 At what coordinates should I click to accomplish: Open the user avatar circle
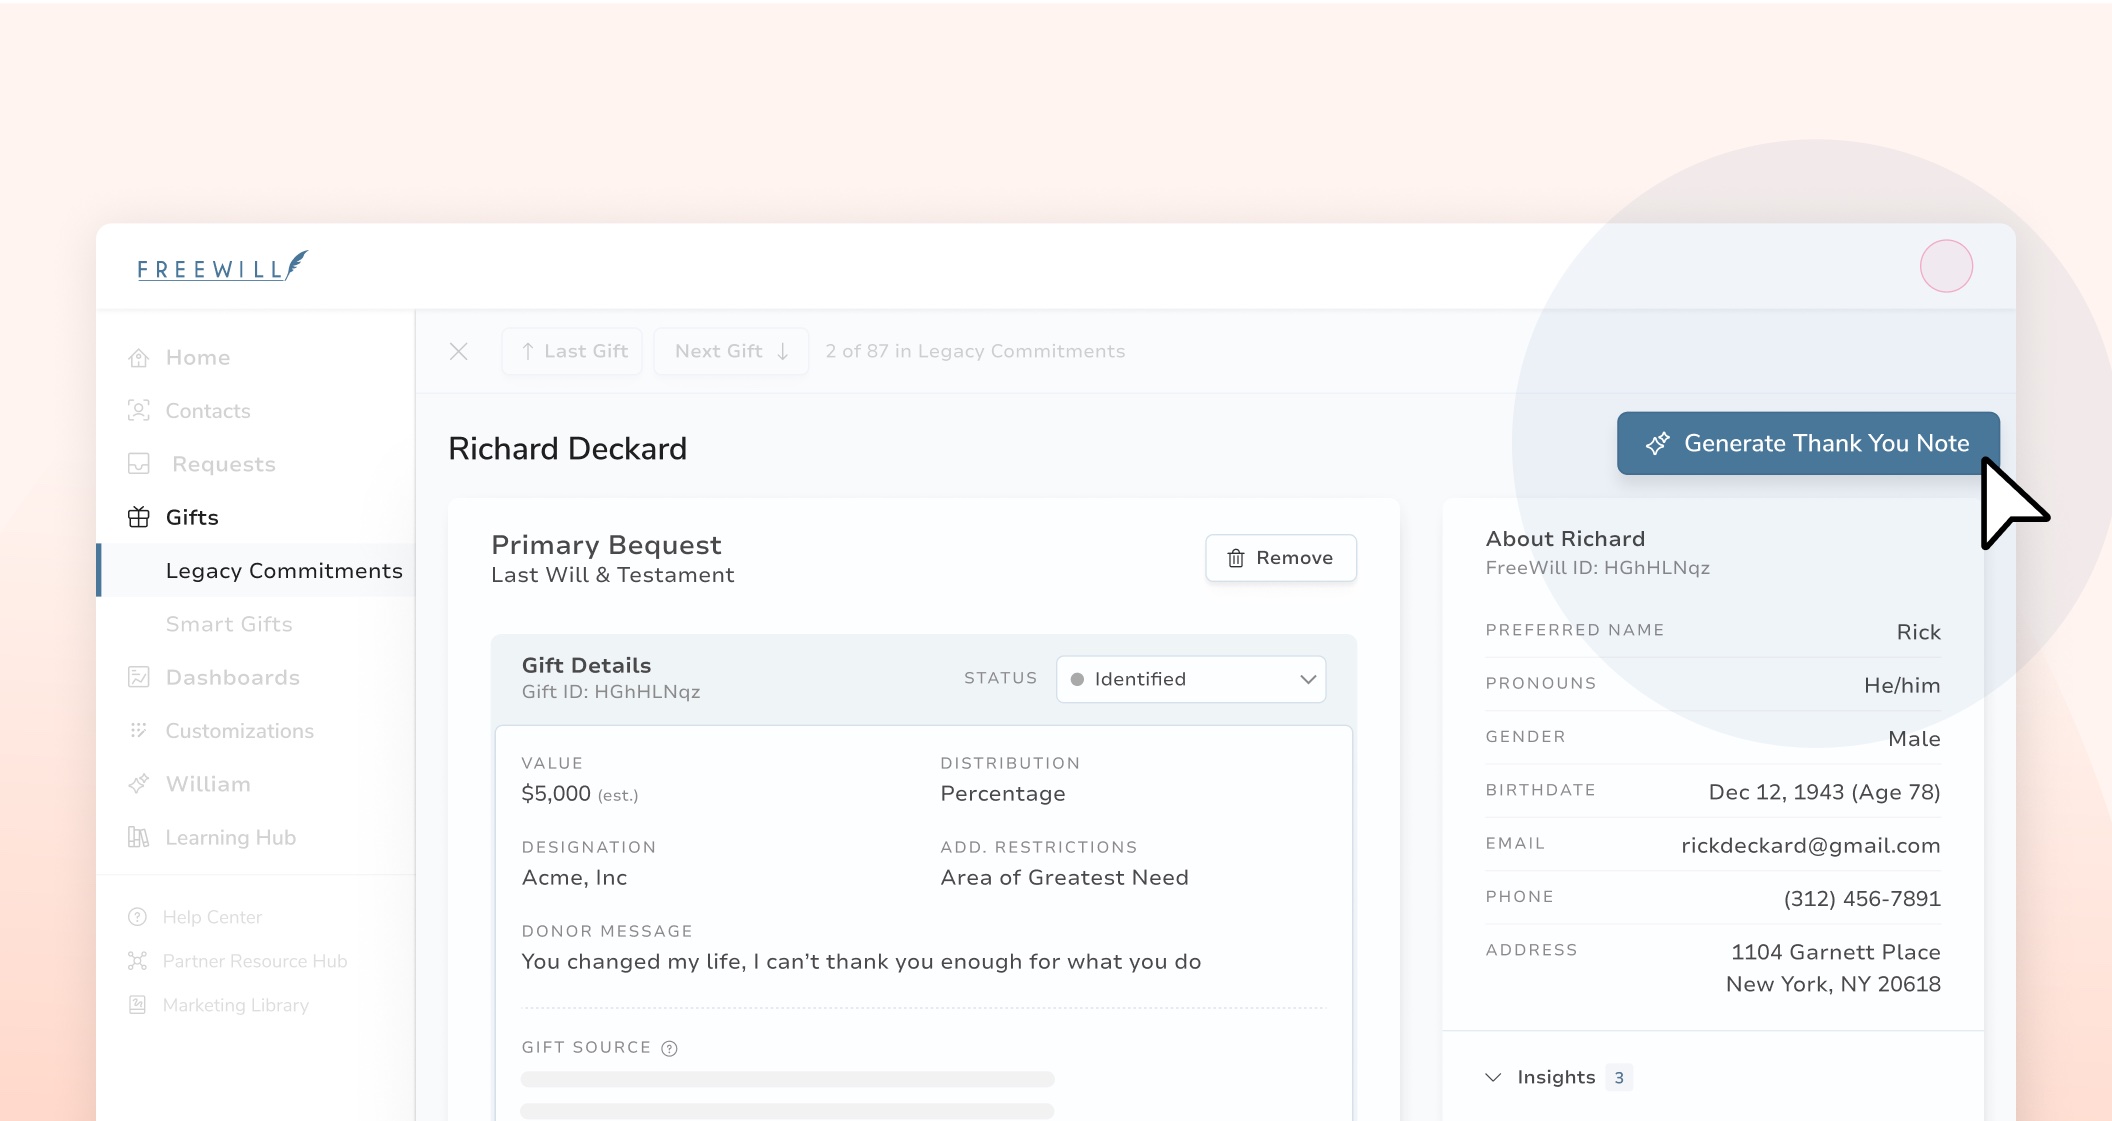[x=1946, y=266]
